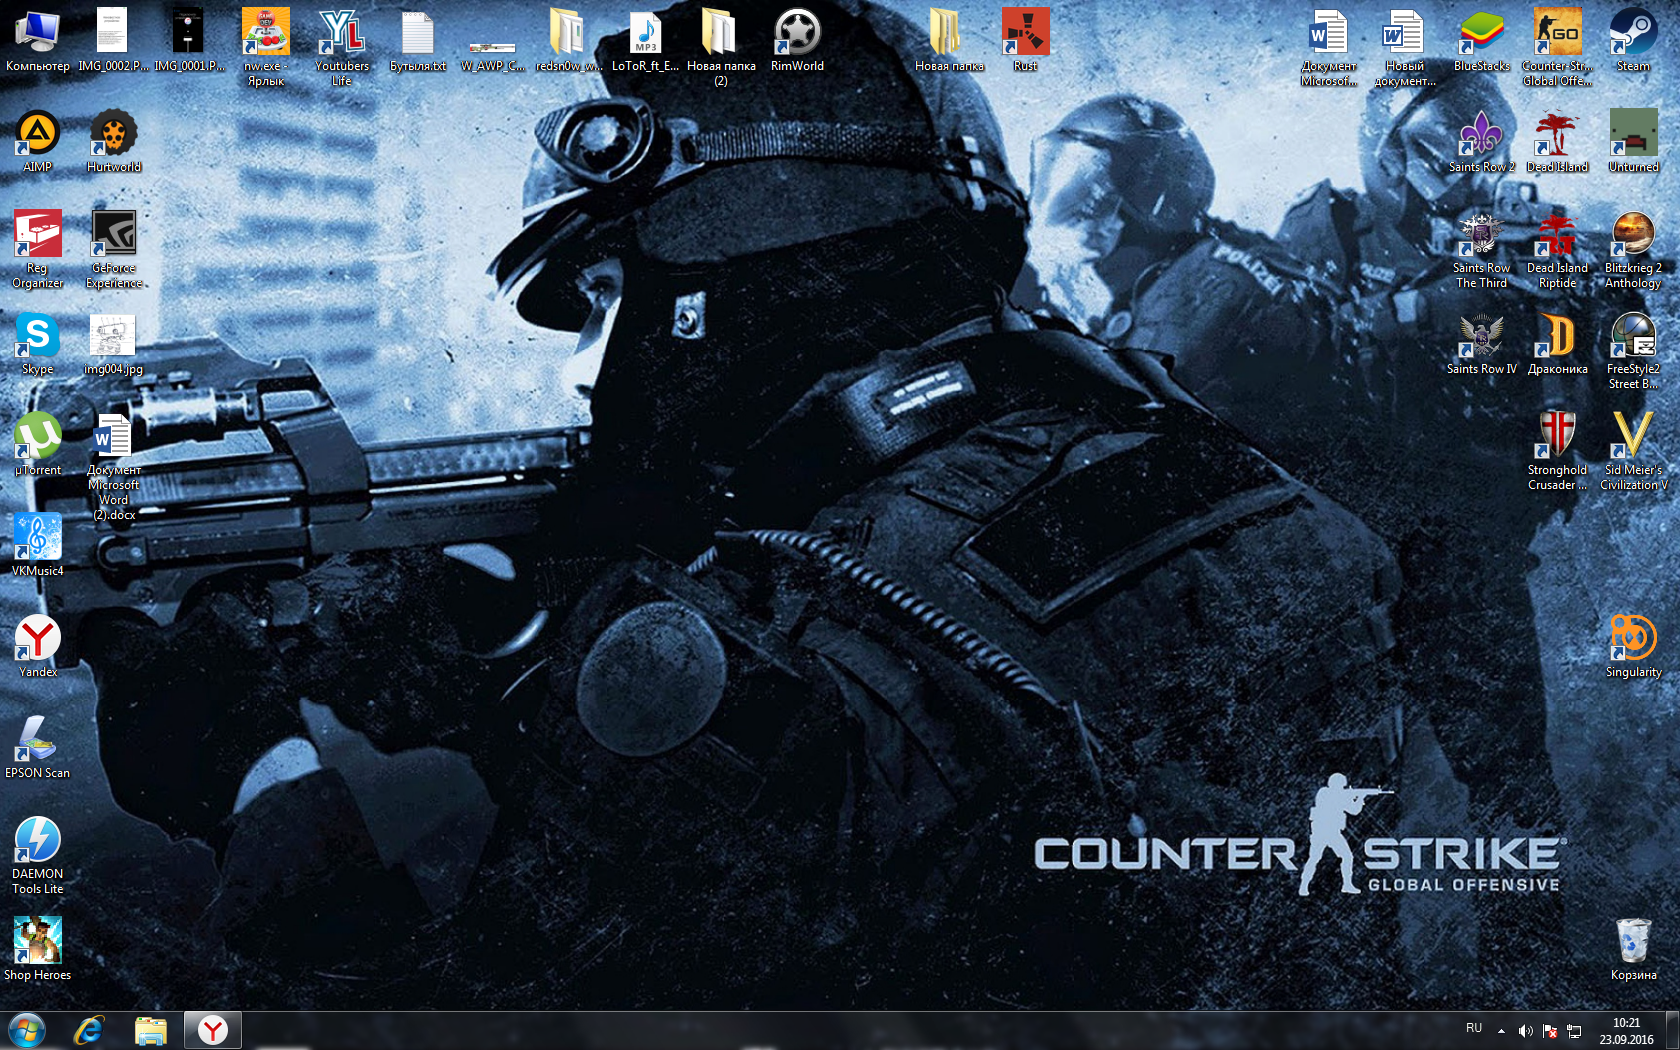Launch the Shop Heroes shortcut

pyautogui.click(x=38, y=949)
